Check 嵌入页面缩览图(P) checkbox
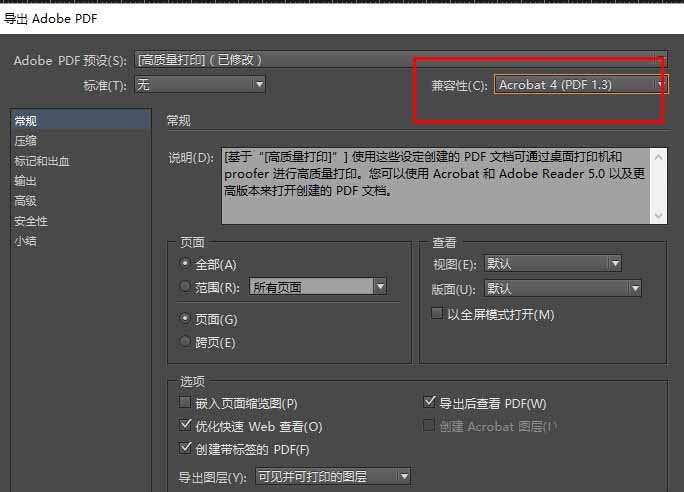This screenshot has width=684, height=492. tap(185, 402)
